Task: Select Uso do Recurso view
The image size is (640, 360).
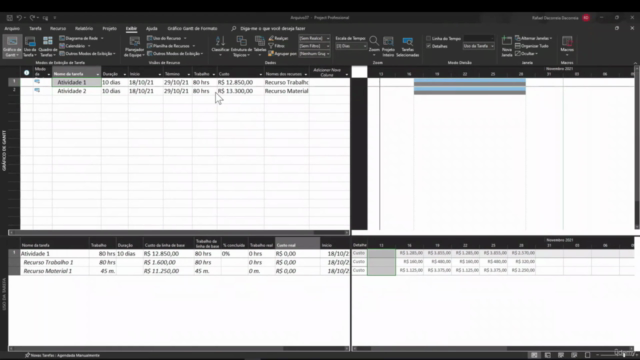Action: click(167, 38)
